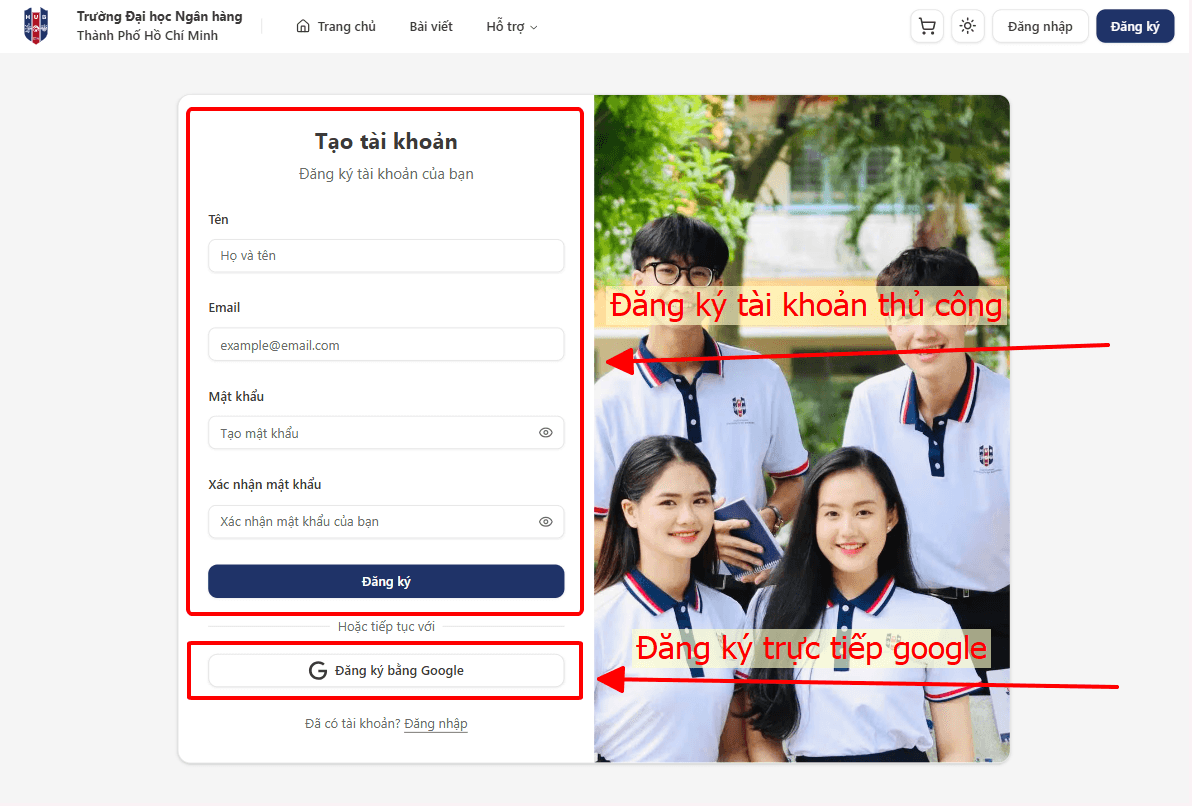Select the Bài viết menu item
Image resolution: width=1192 pixels, height=806 pixels.
431,26
